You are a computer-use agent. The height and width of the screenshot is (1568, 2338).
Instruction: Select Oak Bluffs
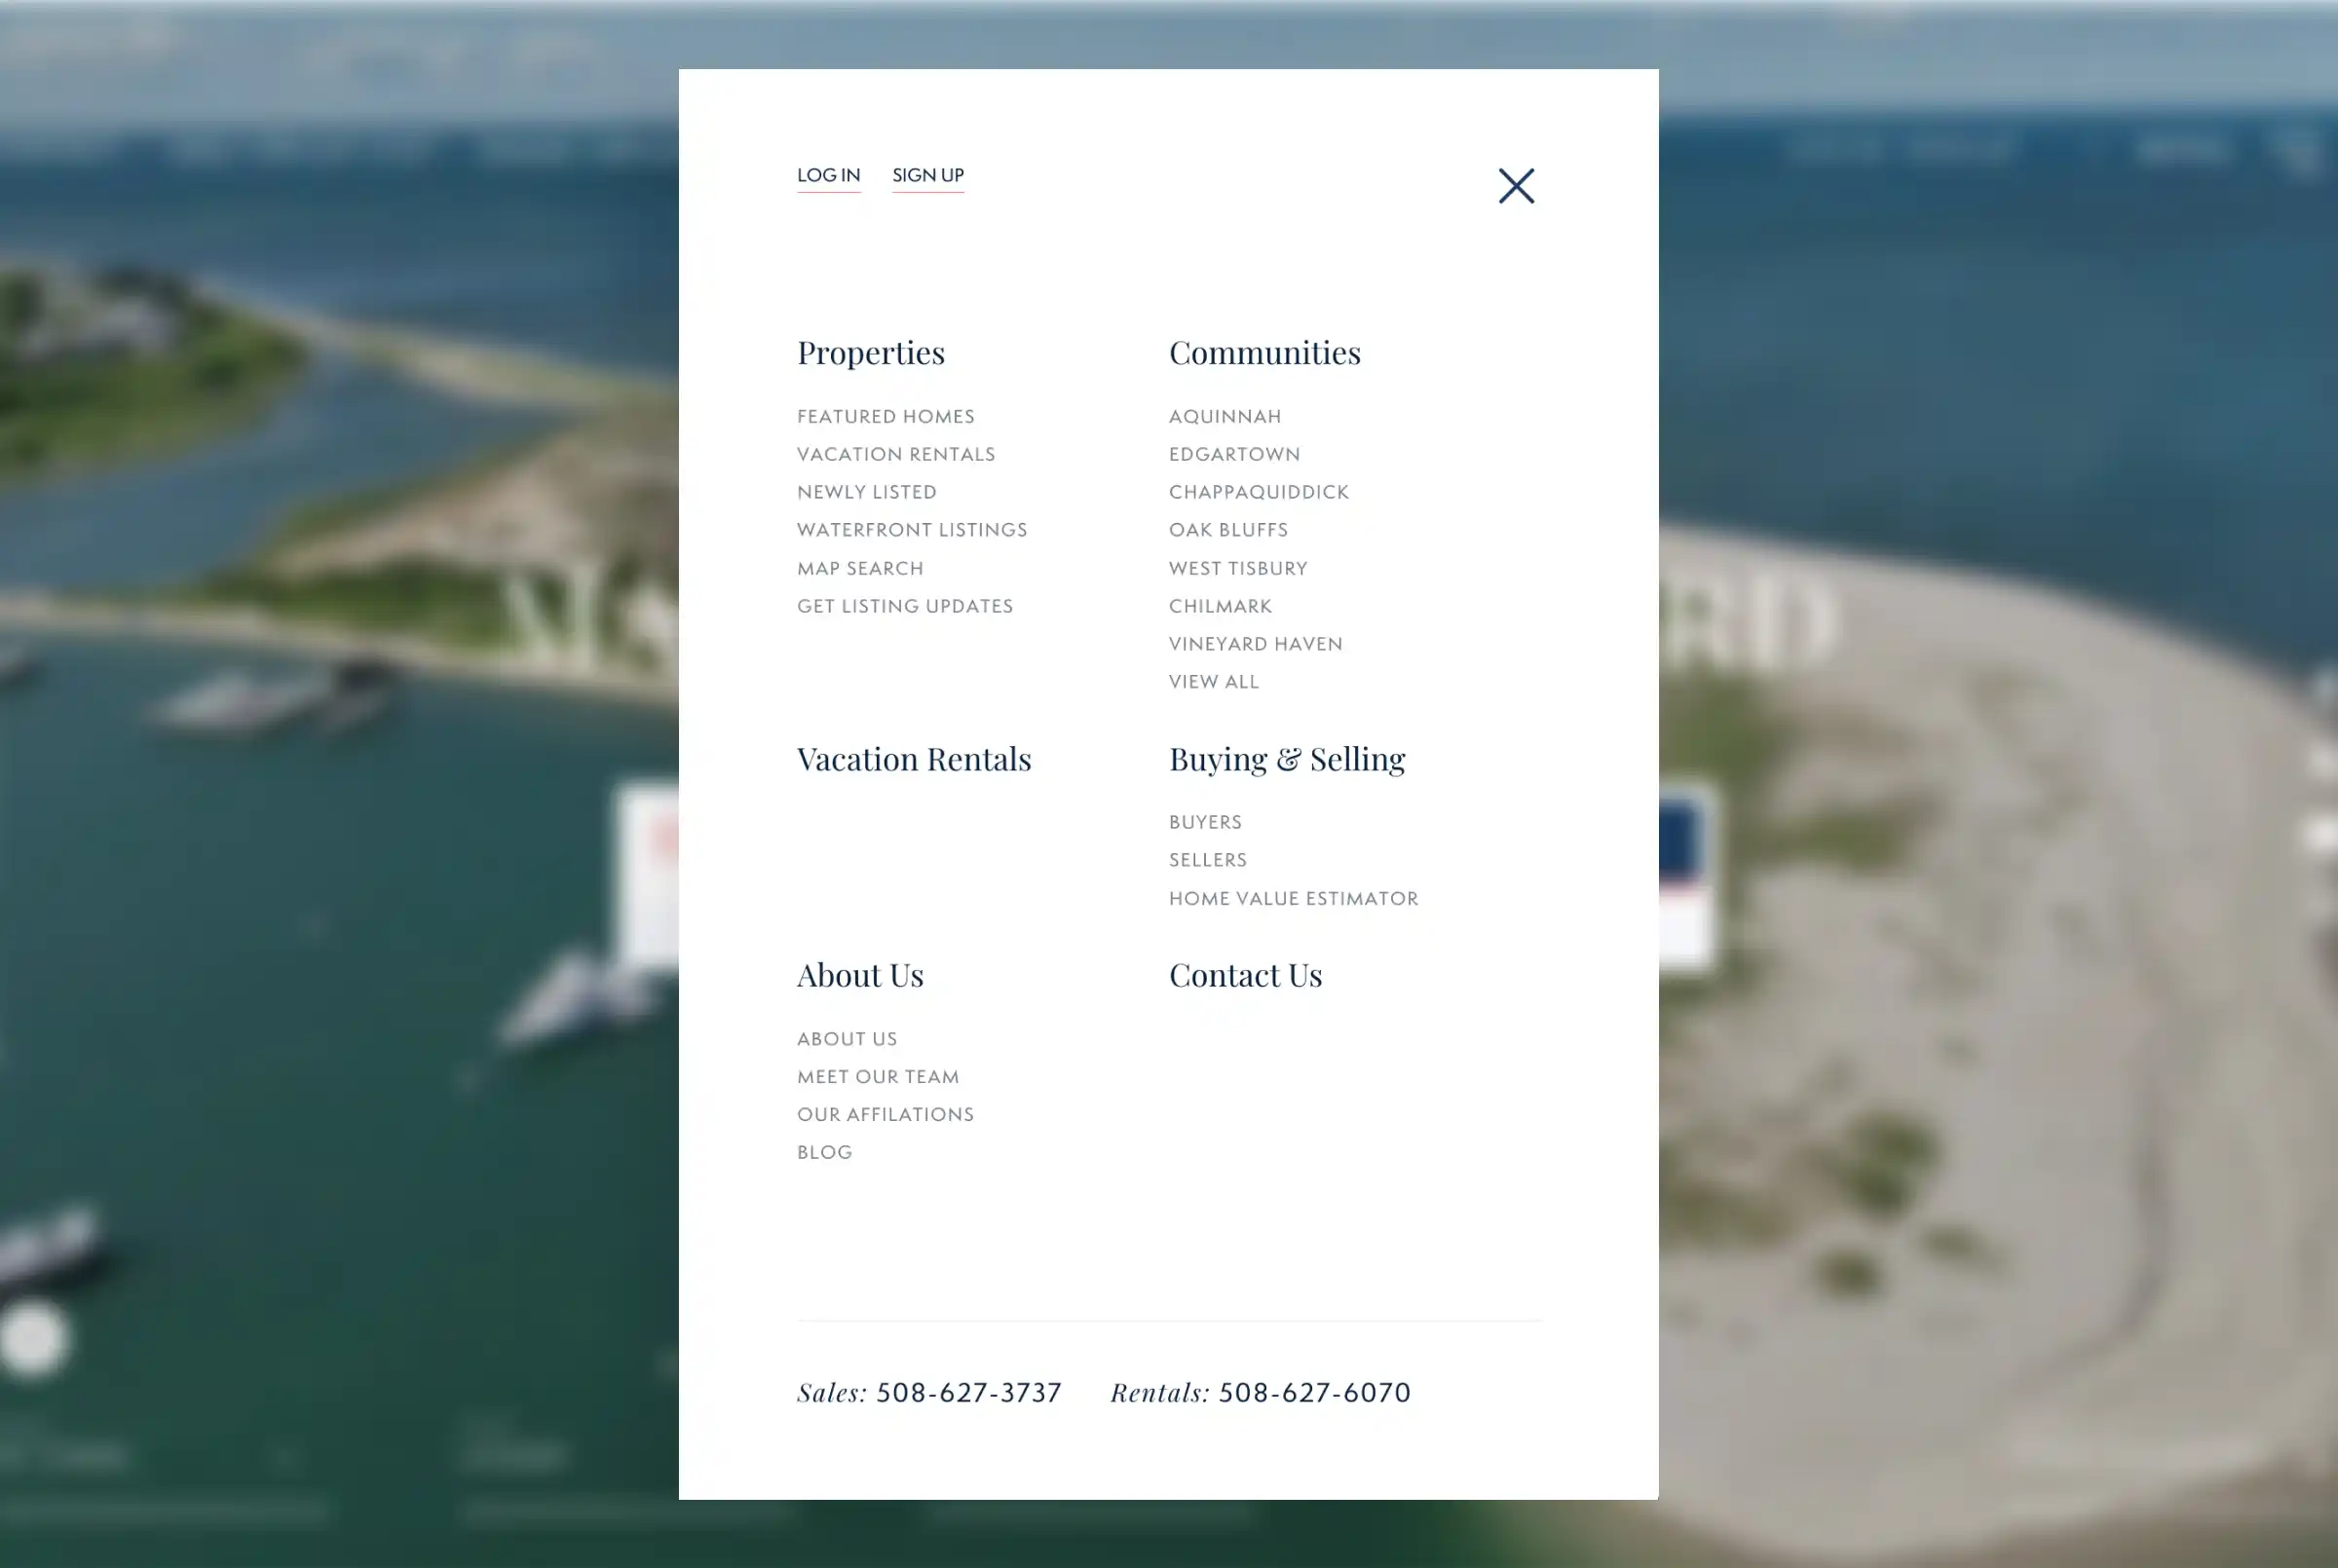point(1228,530)
